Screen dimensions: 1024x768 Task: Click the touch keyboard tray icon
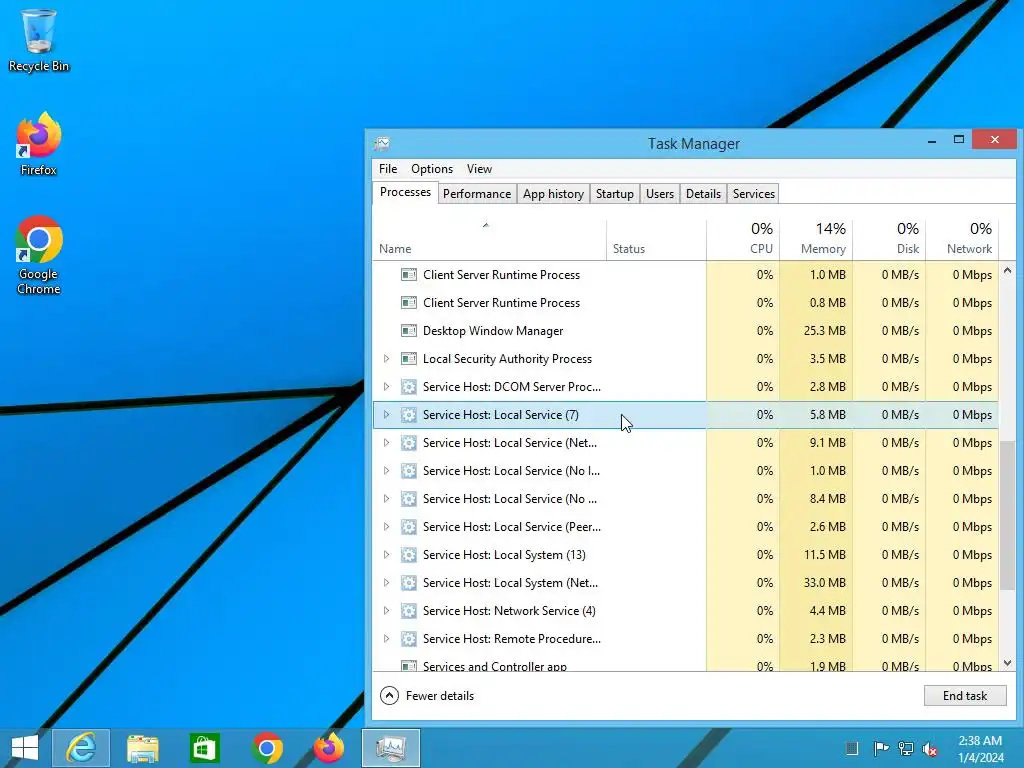pos(852,748)
